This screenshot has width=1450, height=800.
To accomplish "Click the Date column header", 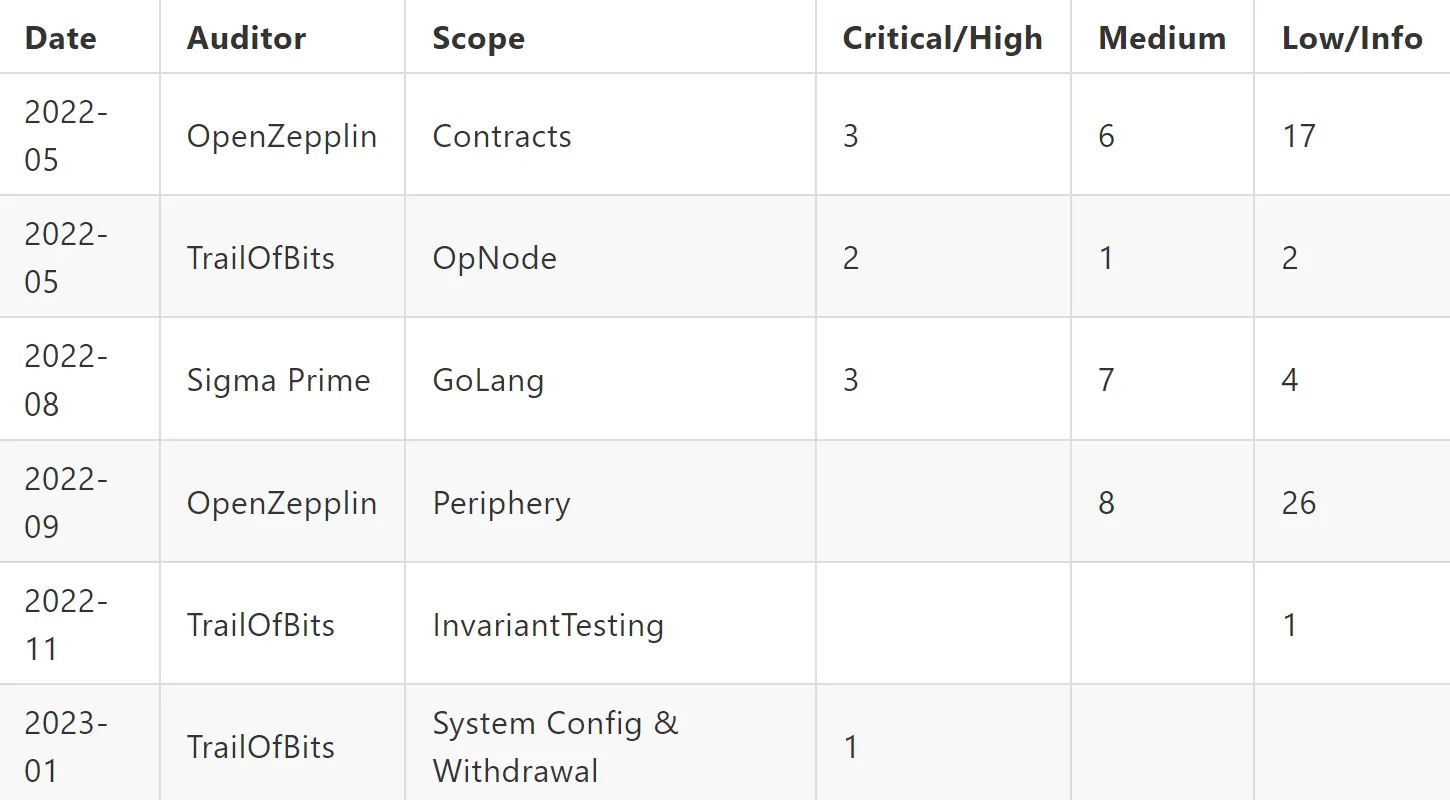I will (x=61, y=38).
